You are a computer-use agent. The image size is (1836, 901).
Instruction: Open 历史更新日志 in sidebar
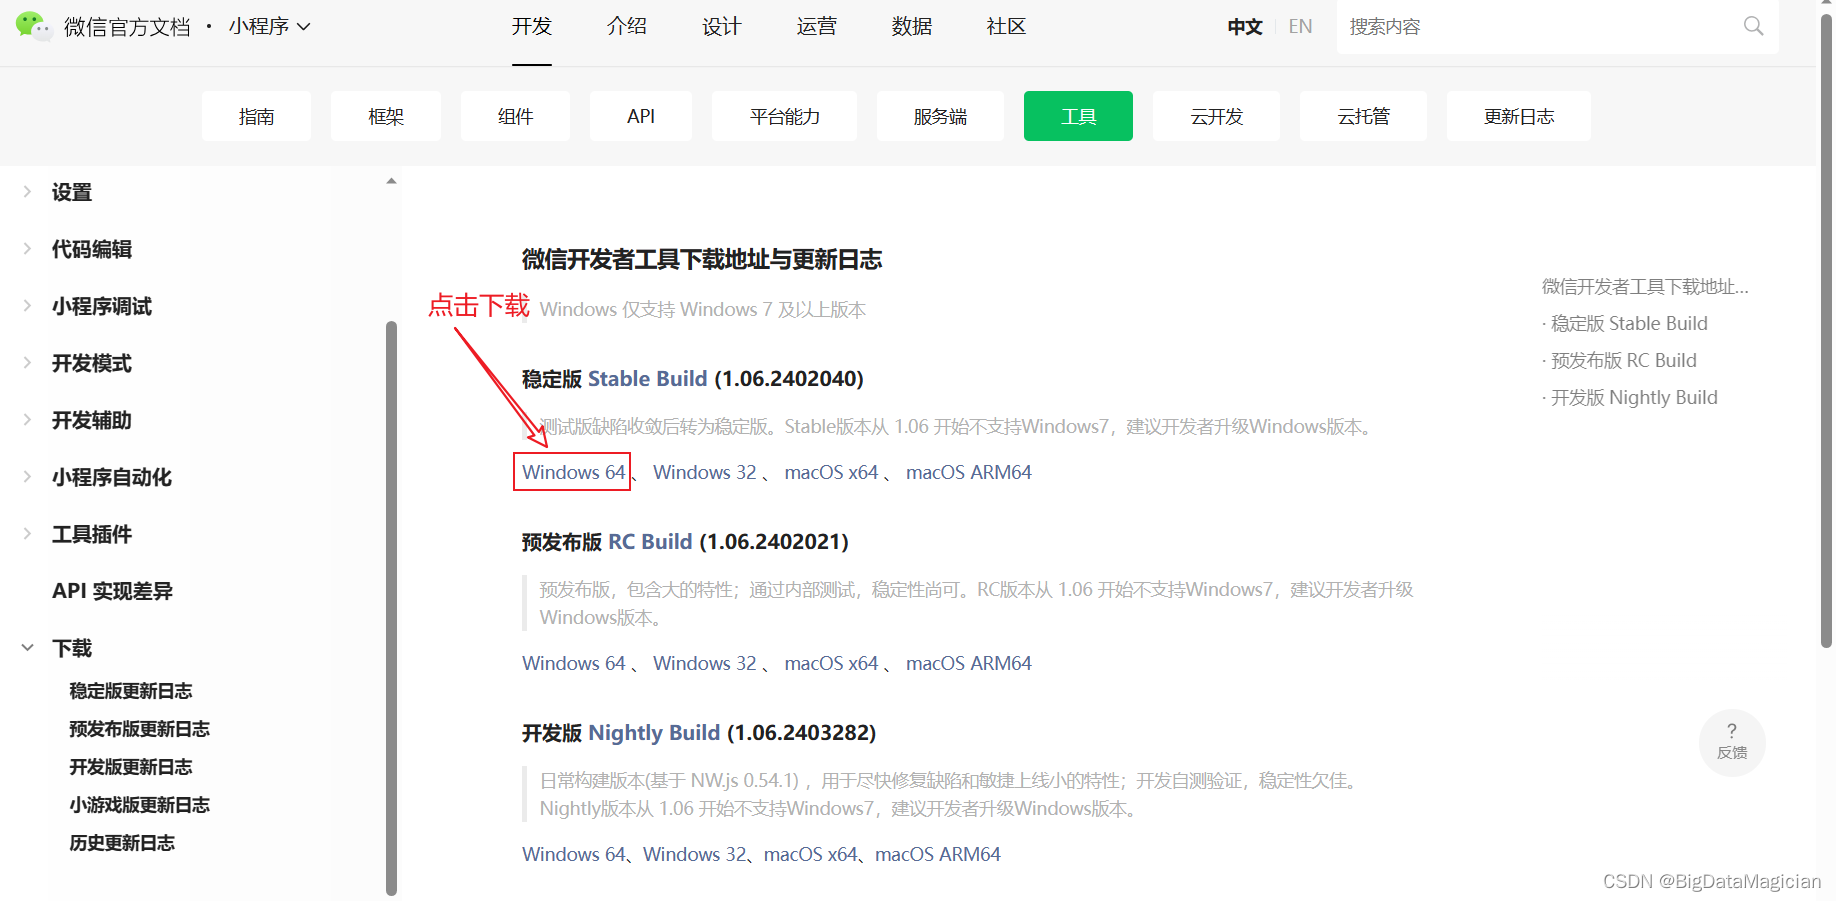[x=122, y=843]
